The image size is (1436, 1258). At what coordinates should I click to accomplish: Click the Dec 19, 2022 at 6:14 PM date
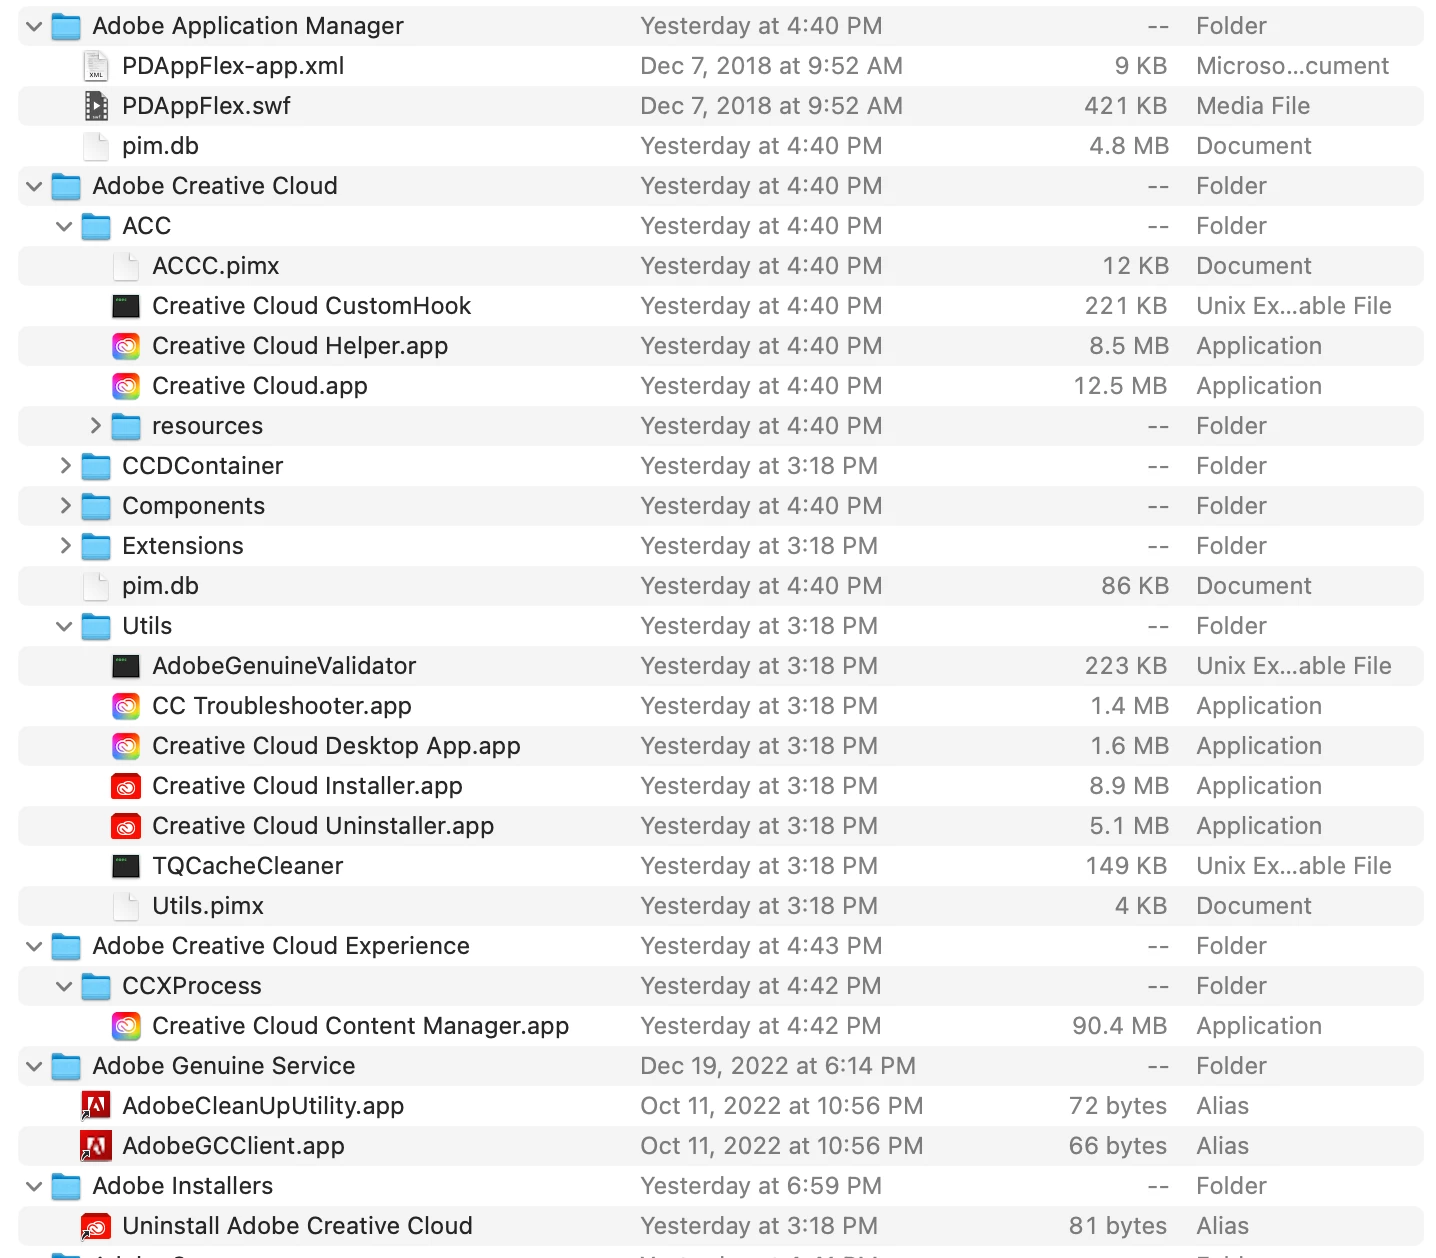pos(778,1066)
